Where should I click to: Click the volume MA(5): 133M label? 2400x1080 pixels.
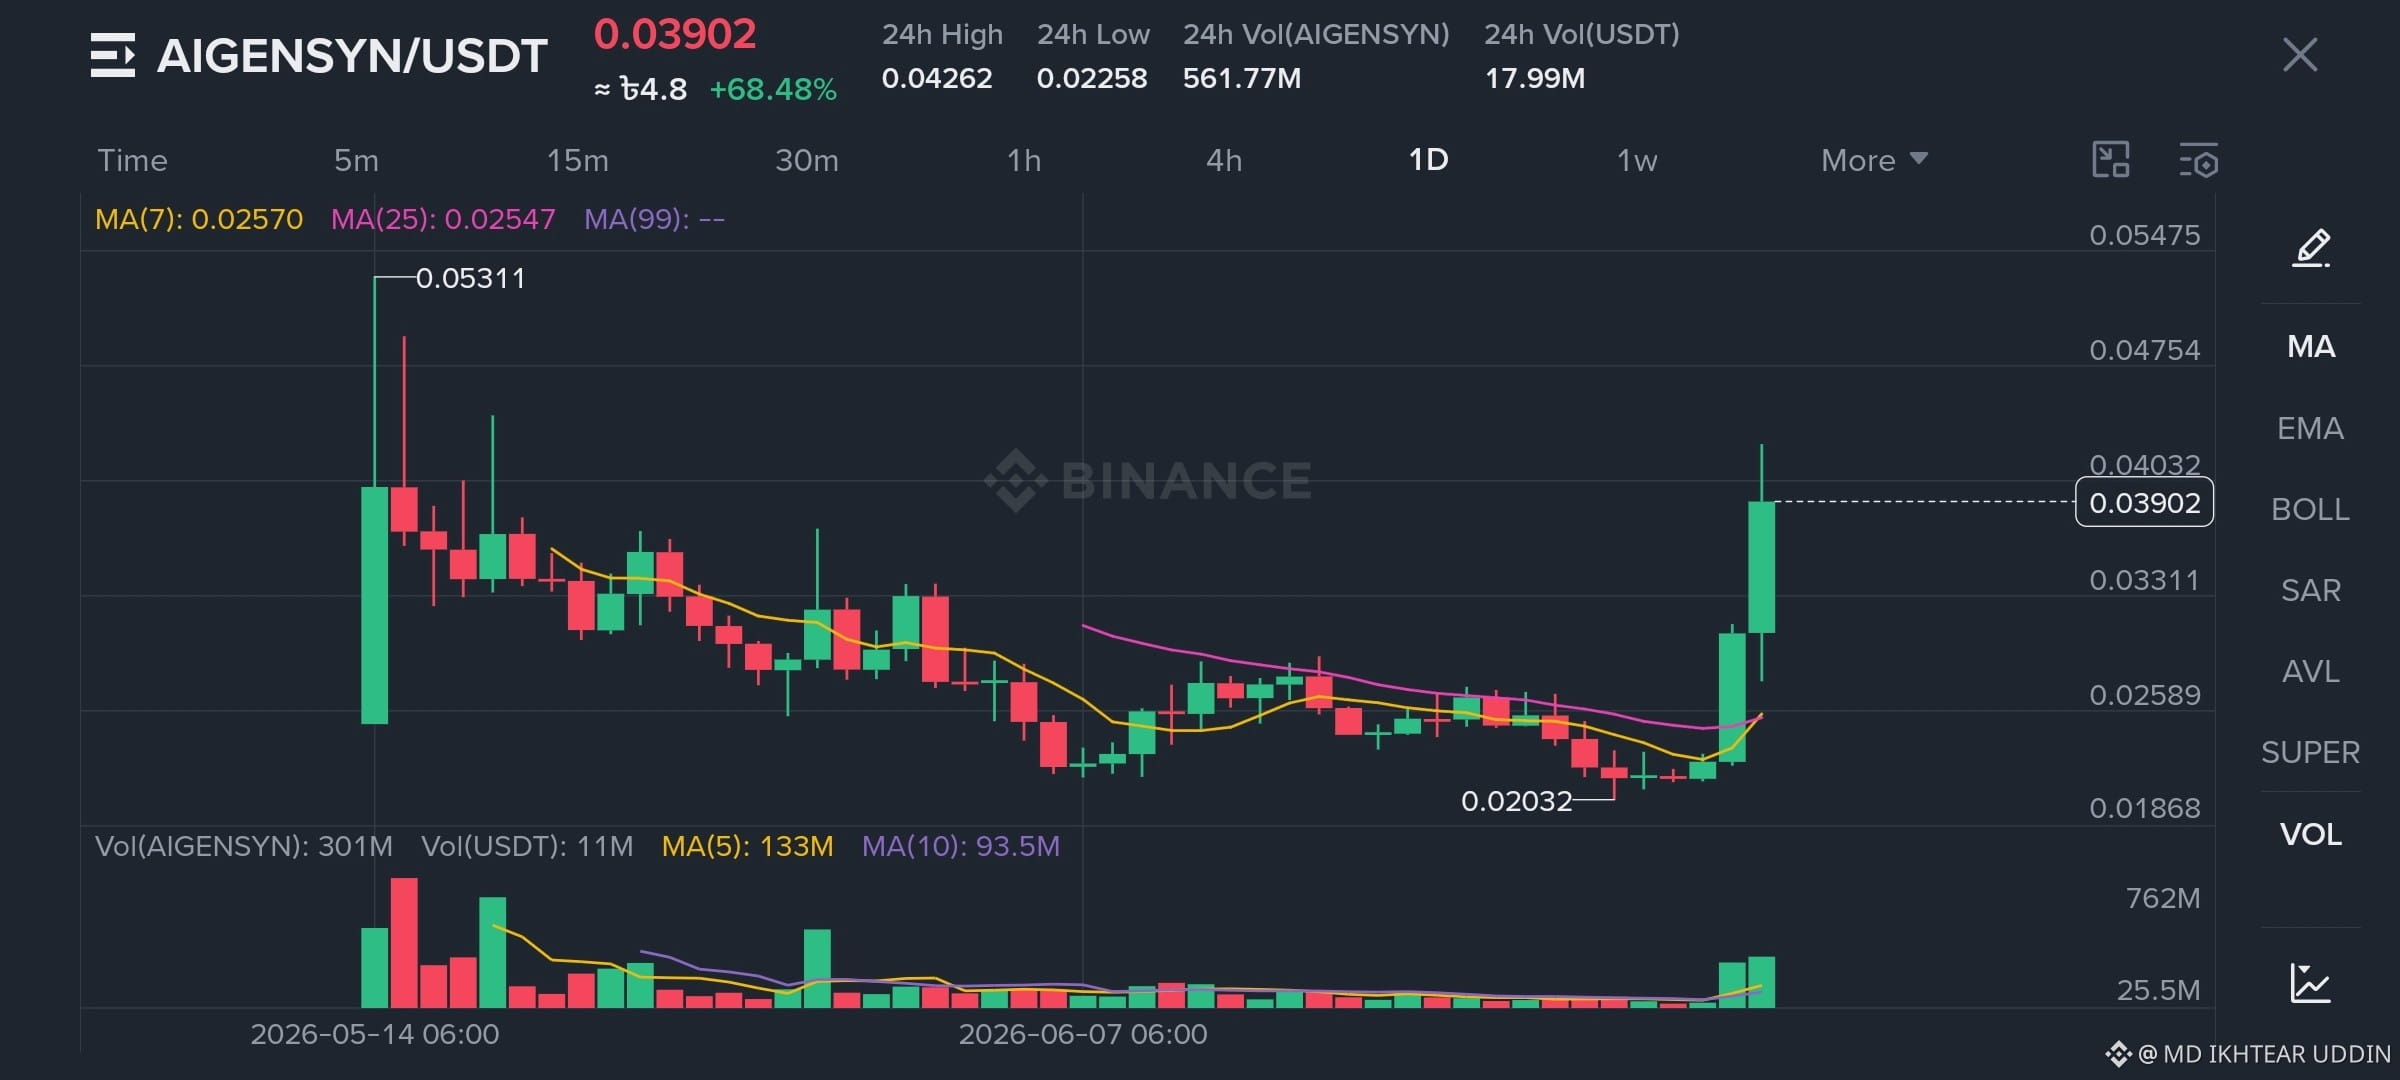pos(748,846)
